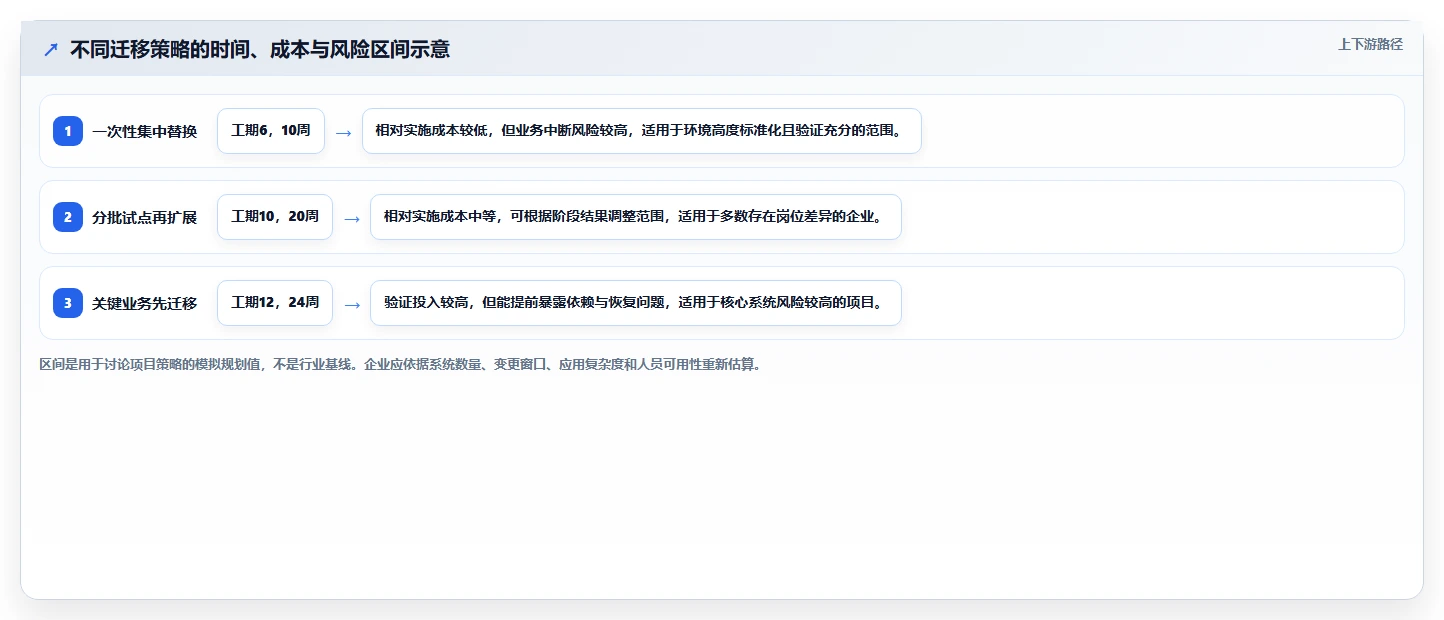Select the 分批试点再扩展 strategy label

click(145, 217)
